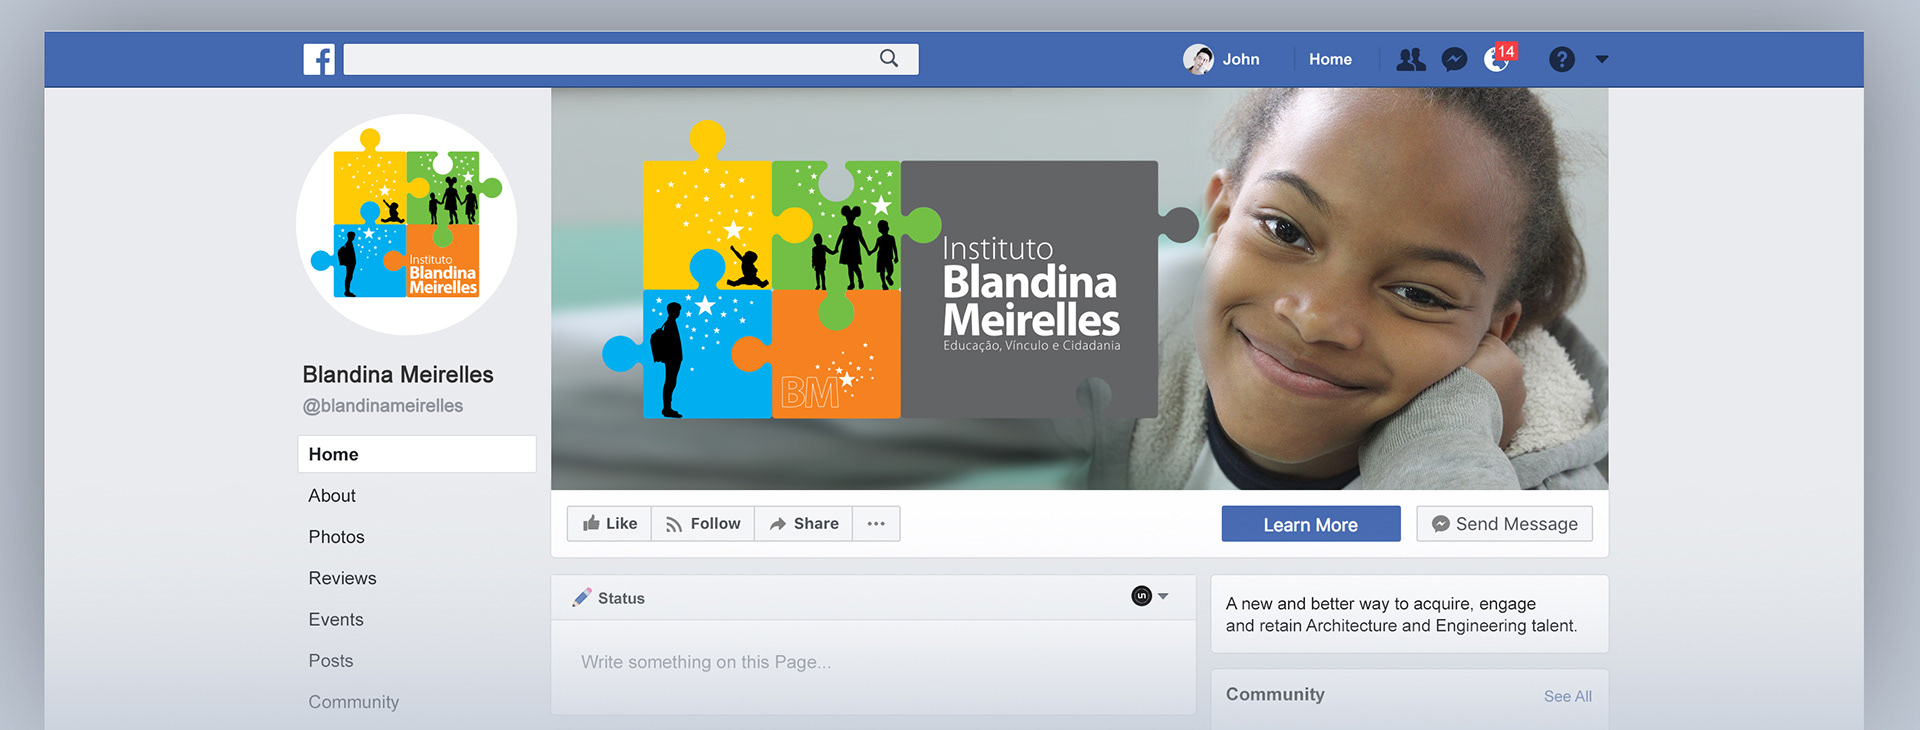
Task: Open the posting-as profile dropdown in Status box
Action: (1150, 596)
